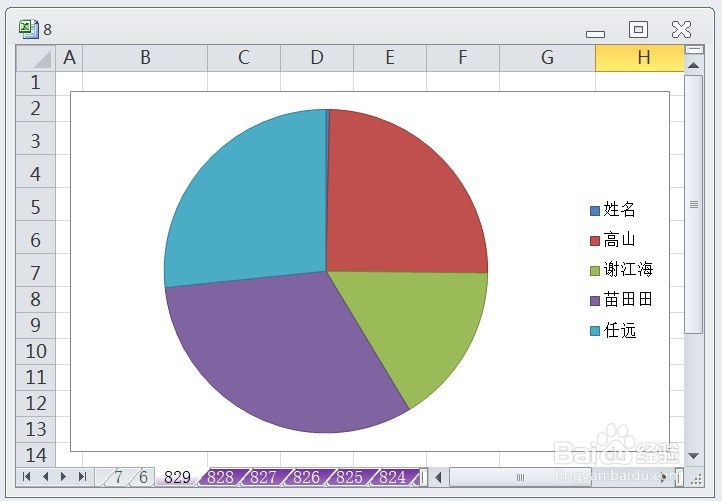Select column F header

[x=463, y=58]
